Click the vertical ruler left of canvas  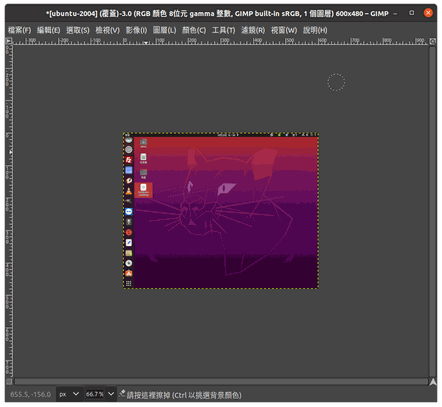(9, 211)
